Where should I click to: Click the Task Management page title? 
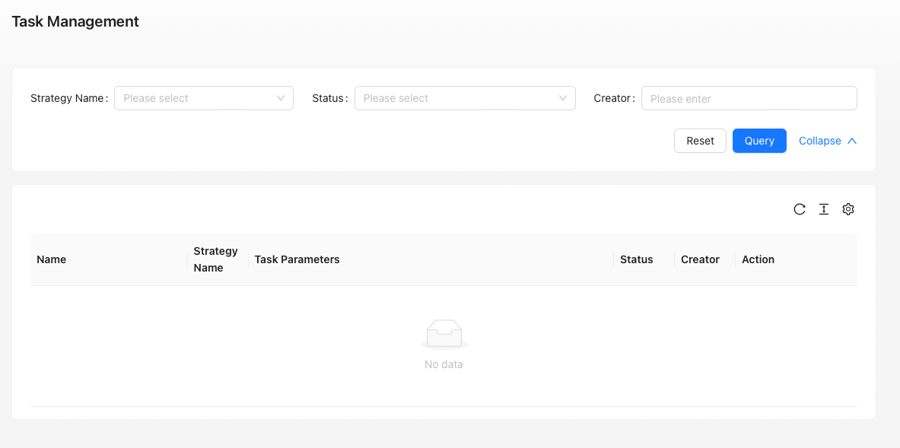75,22
